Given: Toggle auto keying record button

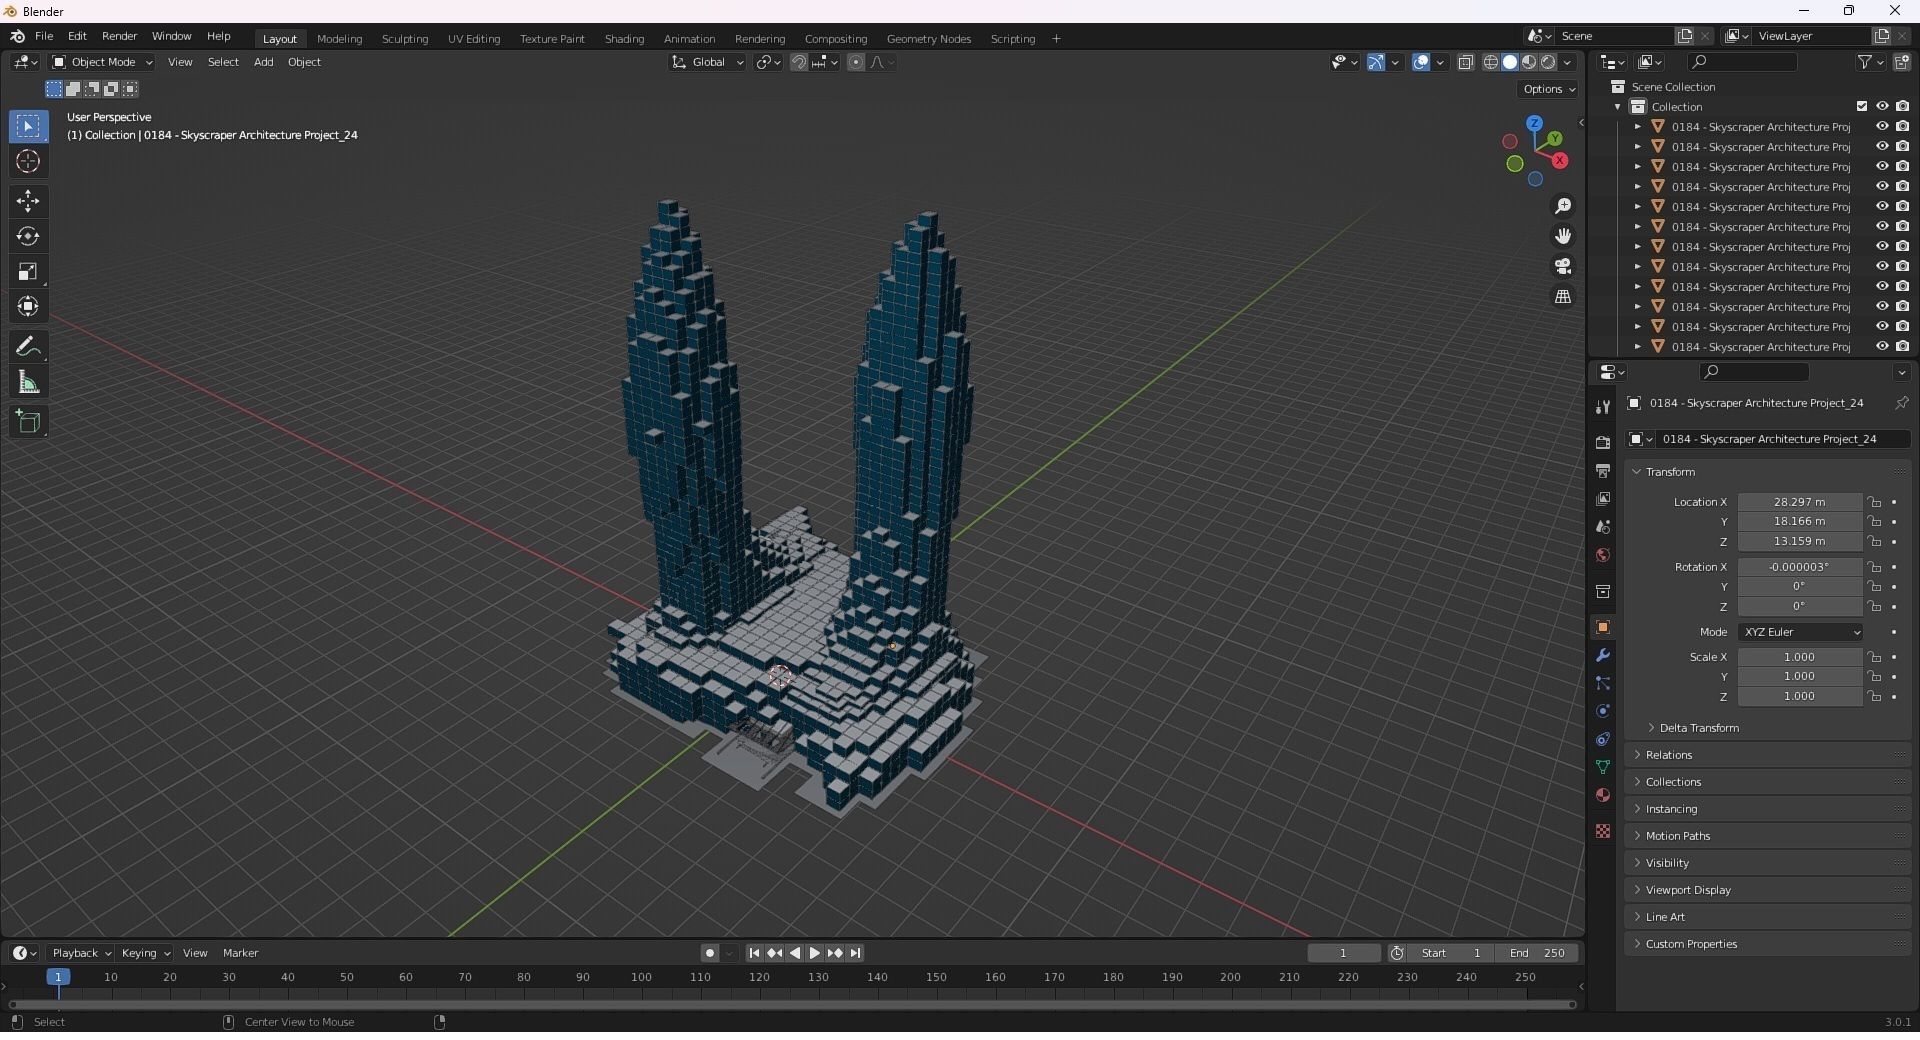Looking at the screenshot, I should click(x=710, y=953).
